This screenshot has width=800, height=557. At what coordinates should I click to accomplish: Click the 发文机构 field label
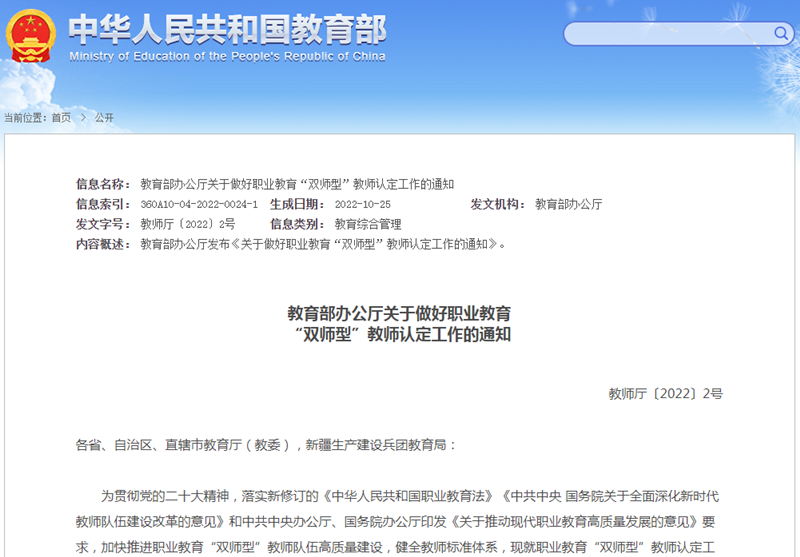497,205
